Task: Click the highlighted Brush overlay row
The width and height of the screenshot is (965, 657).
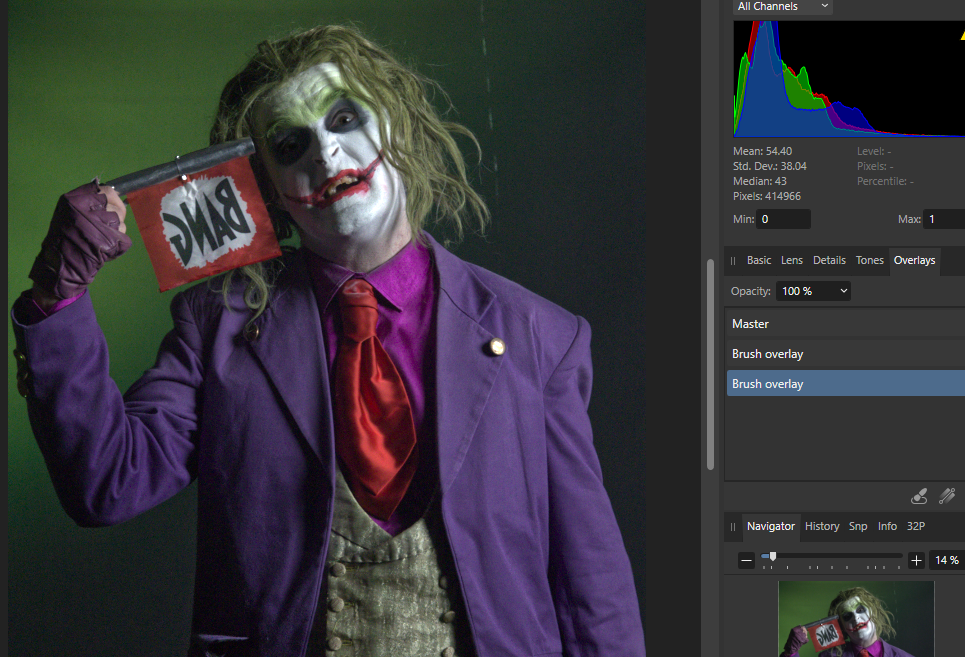Action: click(846, 384)
